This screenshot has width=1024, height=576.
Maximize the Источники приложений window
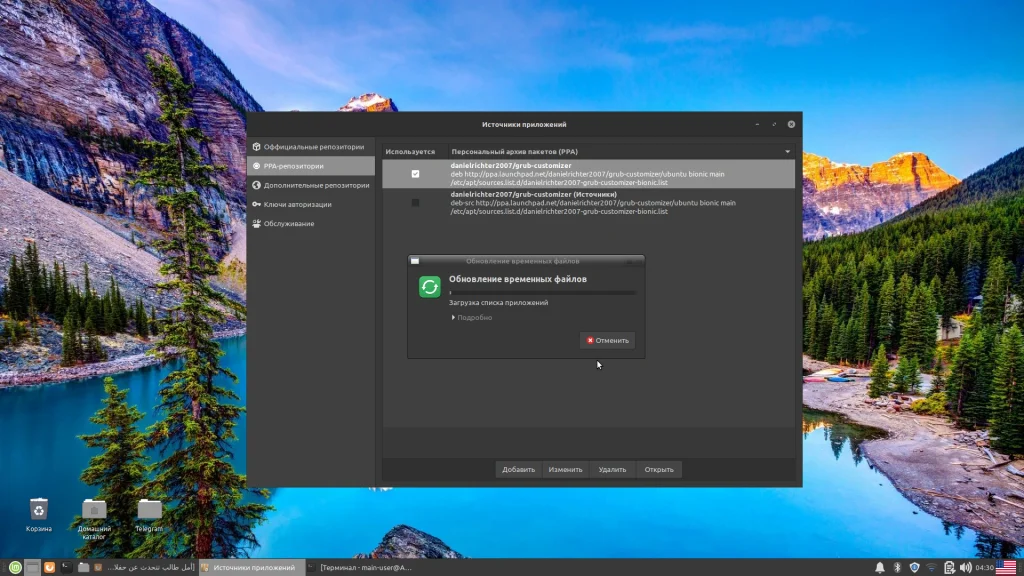[x=774, y=124]
